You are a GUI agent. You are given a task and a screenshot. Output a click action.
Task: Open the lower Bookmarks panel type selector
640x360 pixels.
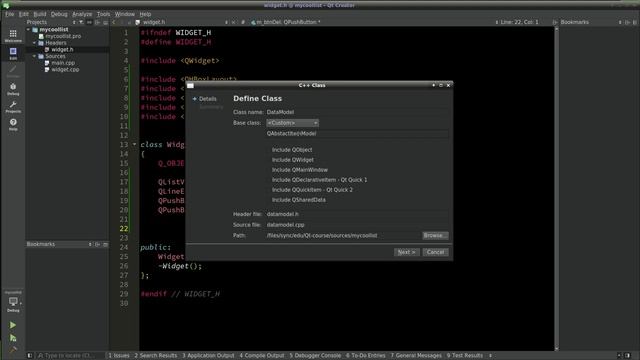pos(90,244)
